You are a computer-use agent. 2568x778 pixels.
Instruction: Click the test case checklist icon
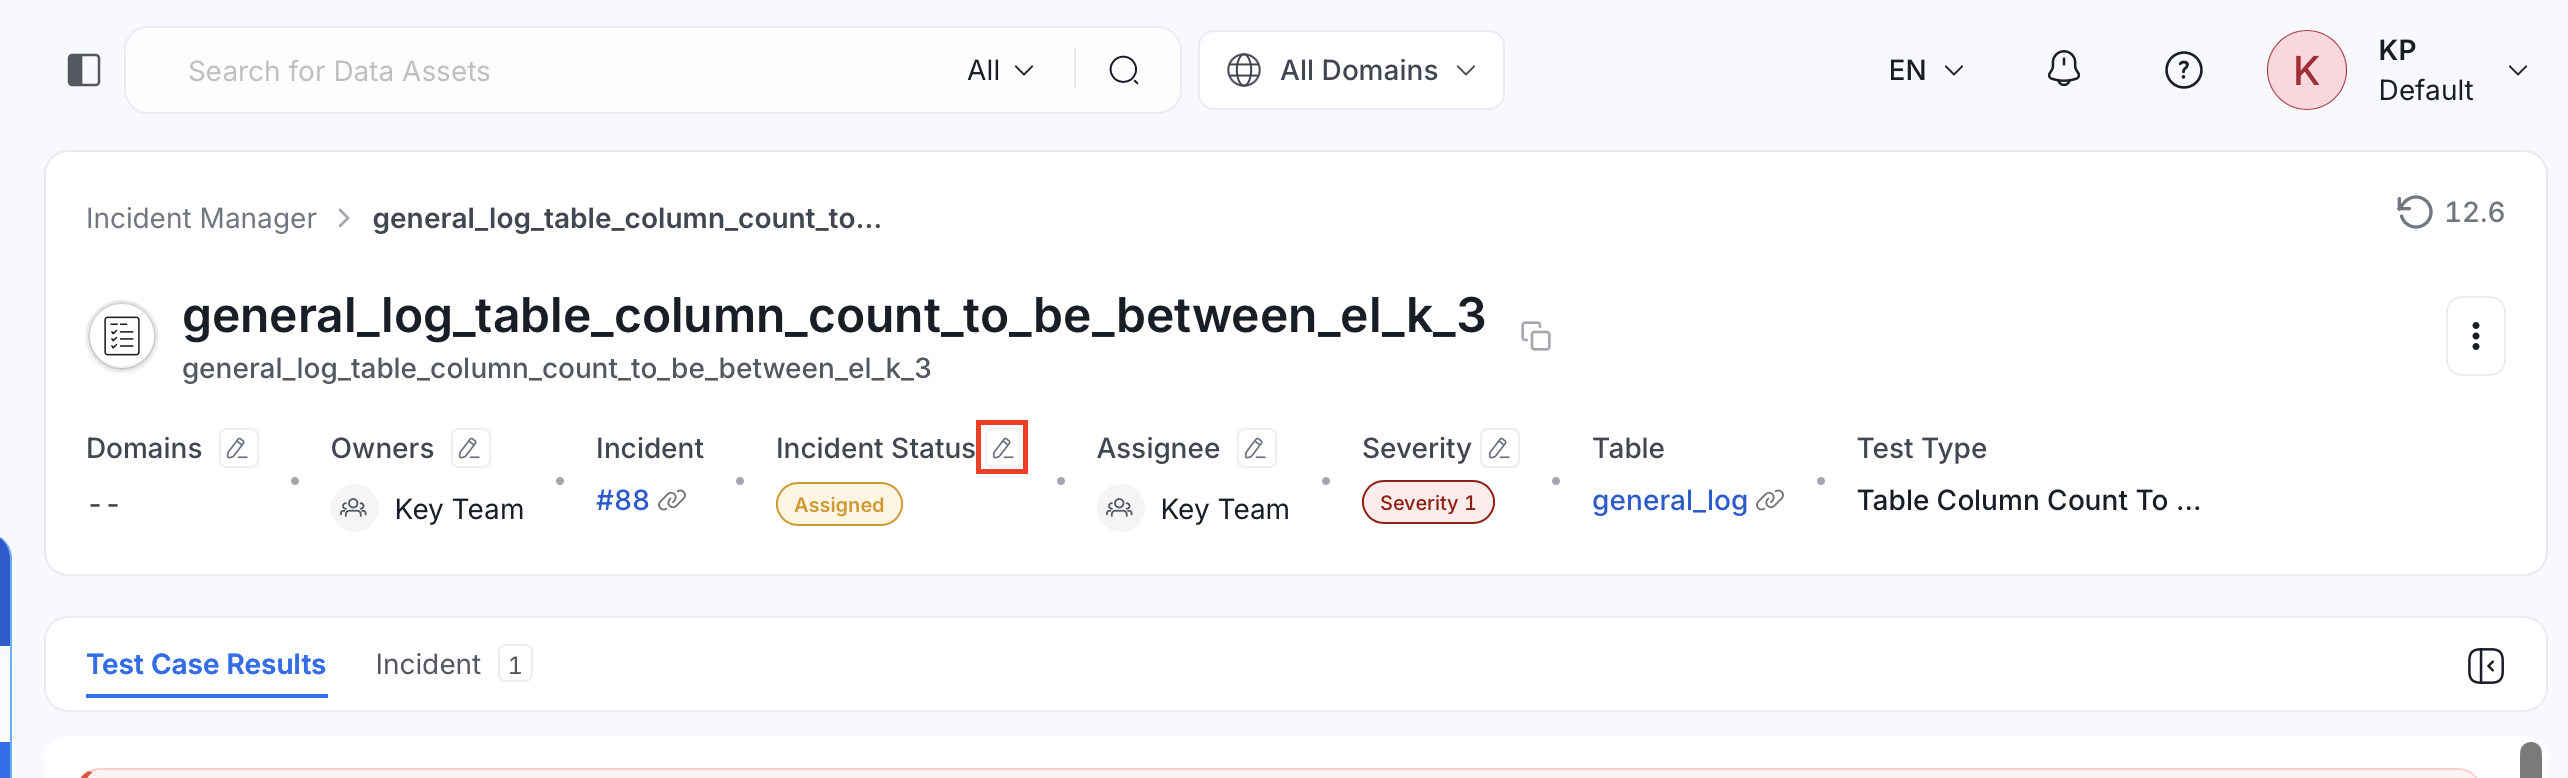(122, 336)
